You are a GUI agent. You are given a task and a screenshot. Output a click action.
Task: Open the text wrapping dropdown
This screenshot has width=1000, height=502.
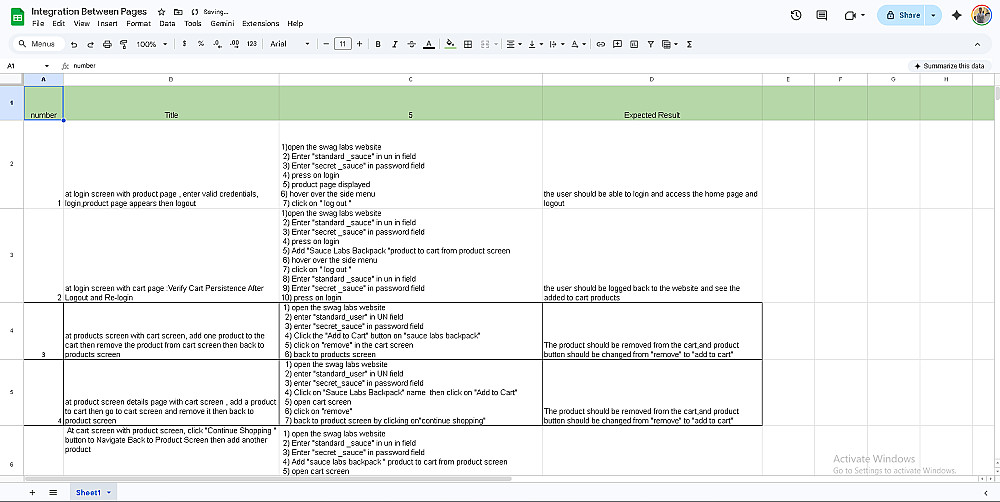[556, 44]
